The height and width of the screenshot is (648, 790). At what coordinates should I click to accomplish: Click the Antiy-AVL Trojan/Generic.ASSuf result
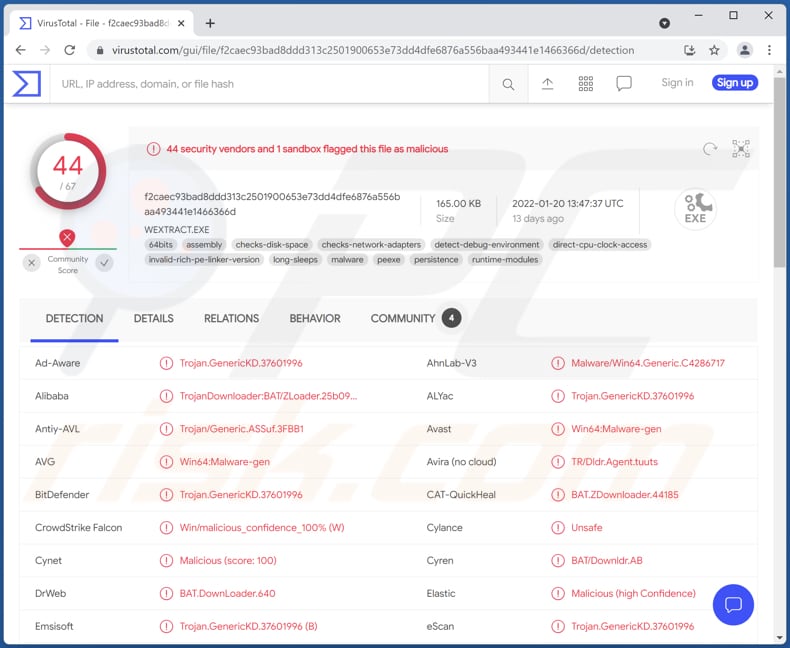[x=242, y=429]
